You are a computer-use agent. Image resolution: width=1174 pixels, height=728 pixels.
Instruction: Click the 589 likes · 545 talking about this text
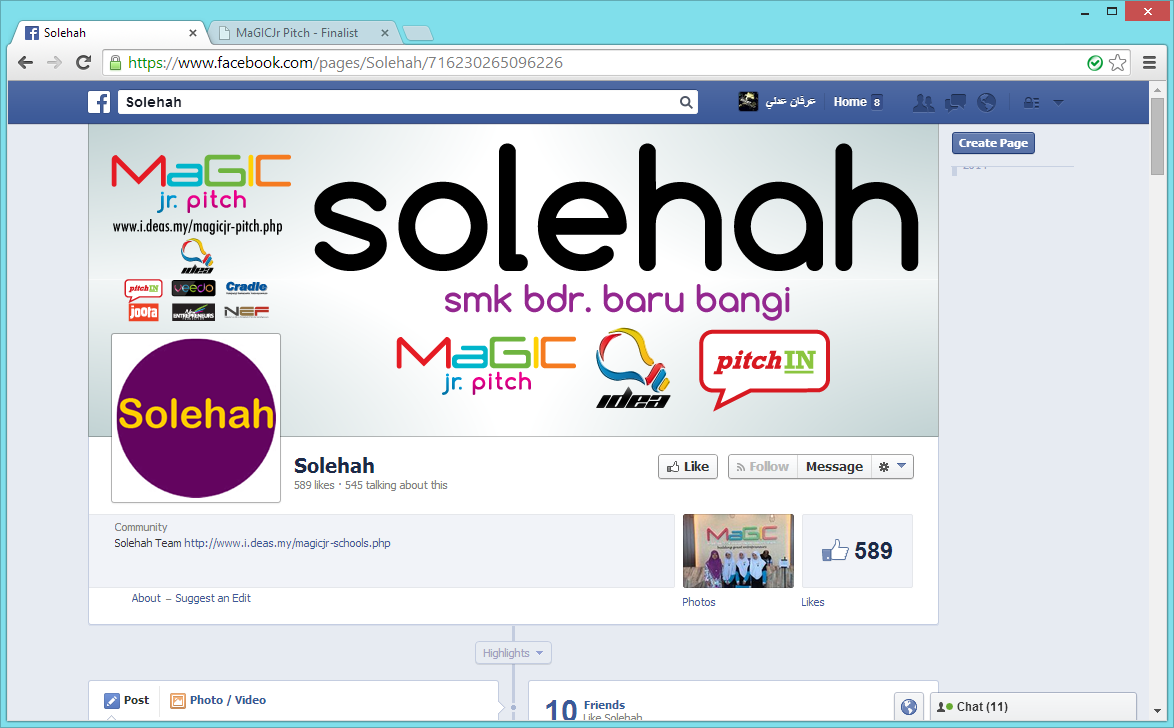tap(371, 485)
